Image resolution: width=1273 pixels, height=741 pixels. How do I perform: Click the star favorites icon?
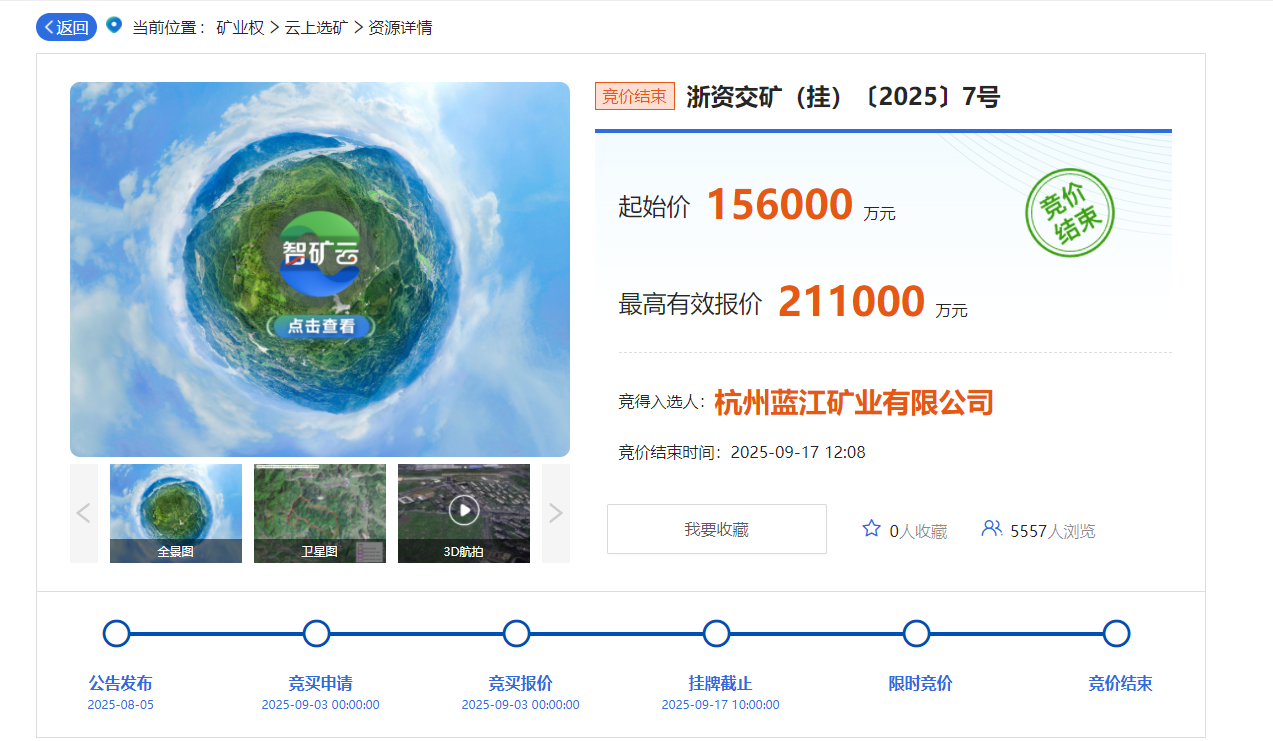(871, 529)
